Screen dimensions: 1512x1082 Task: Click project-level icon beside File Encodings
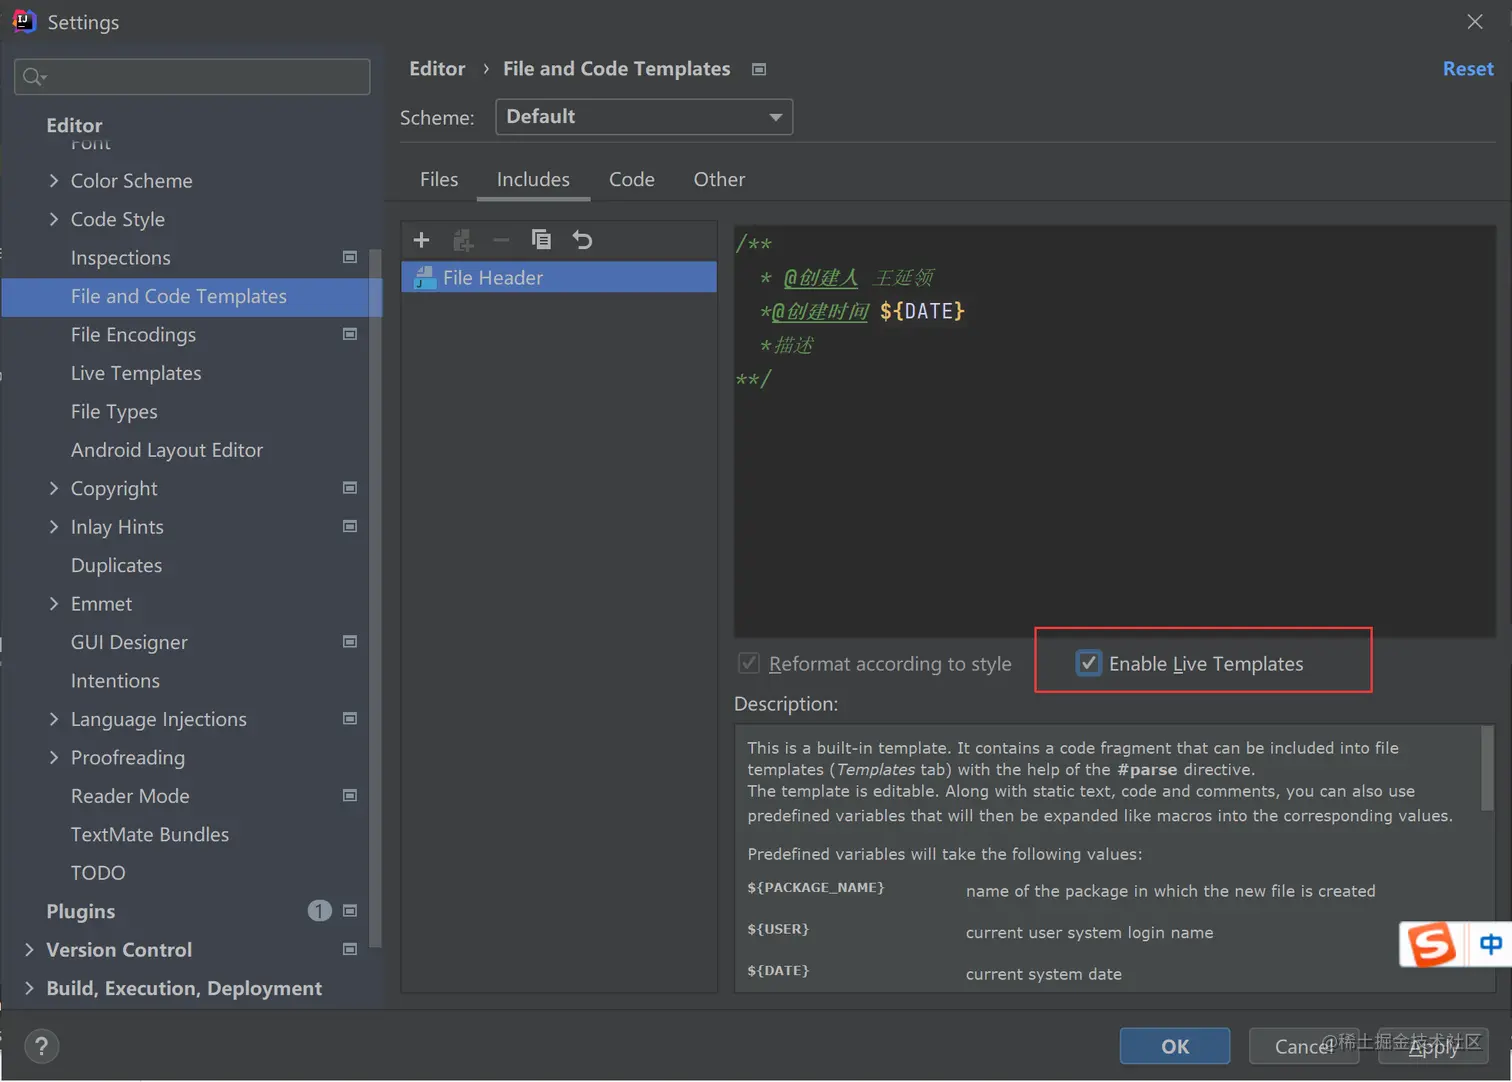(350, 334)
